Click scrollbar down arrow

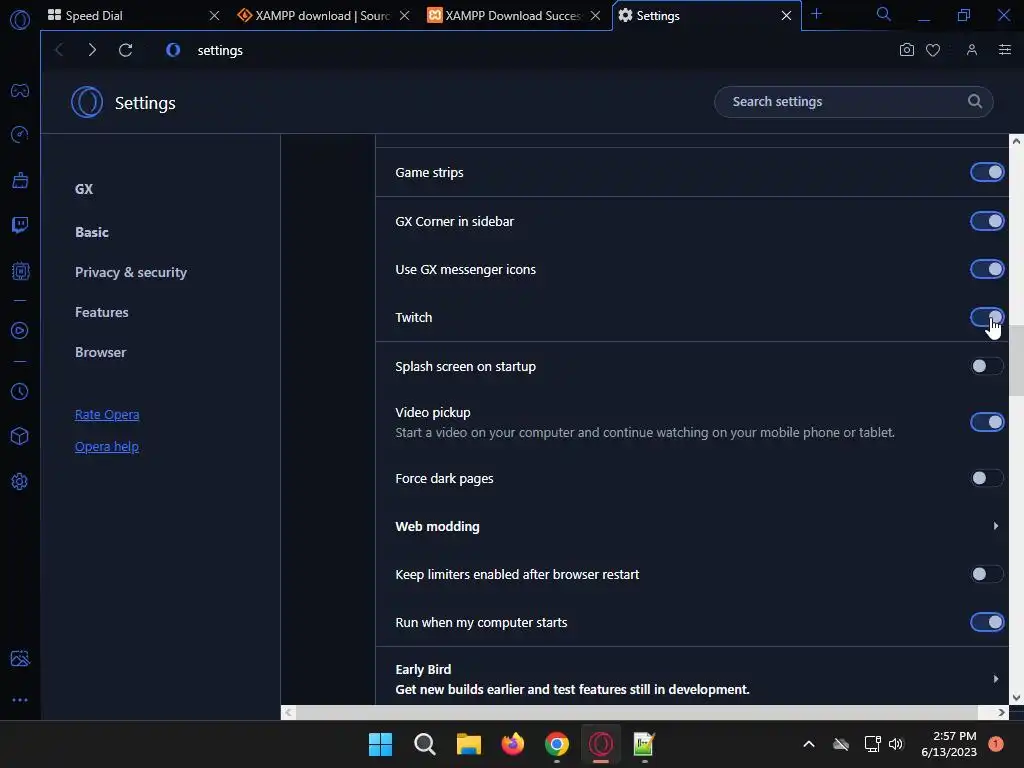(x=1016, y=697)
